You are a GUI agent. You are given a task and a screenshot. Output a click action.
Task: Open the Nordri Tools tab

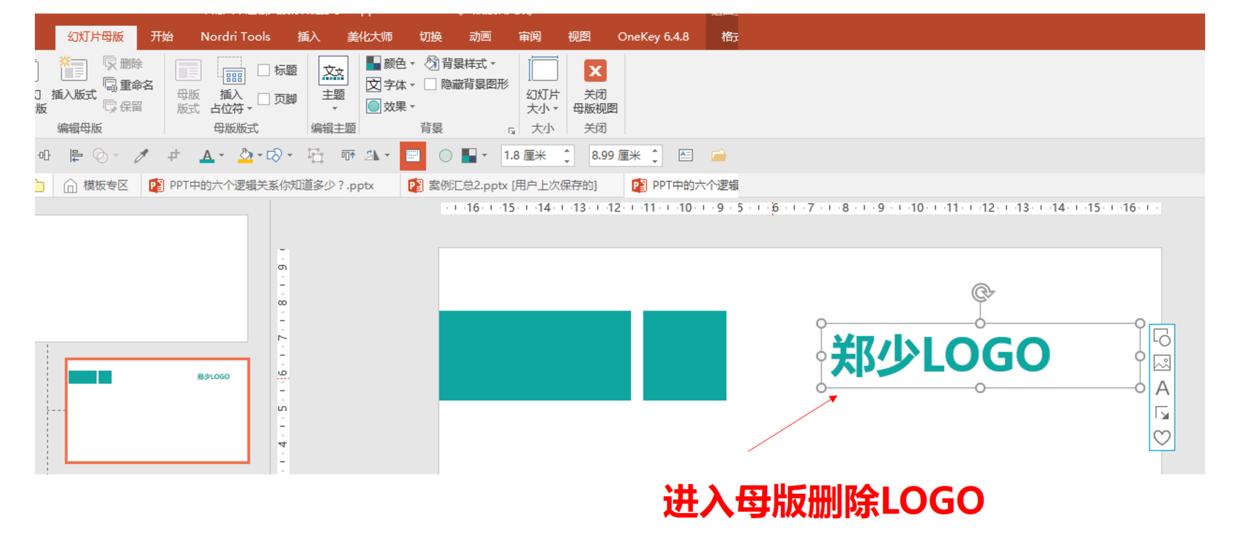(x=235, y=36)
